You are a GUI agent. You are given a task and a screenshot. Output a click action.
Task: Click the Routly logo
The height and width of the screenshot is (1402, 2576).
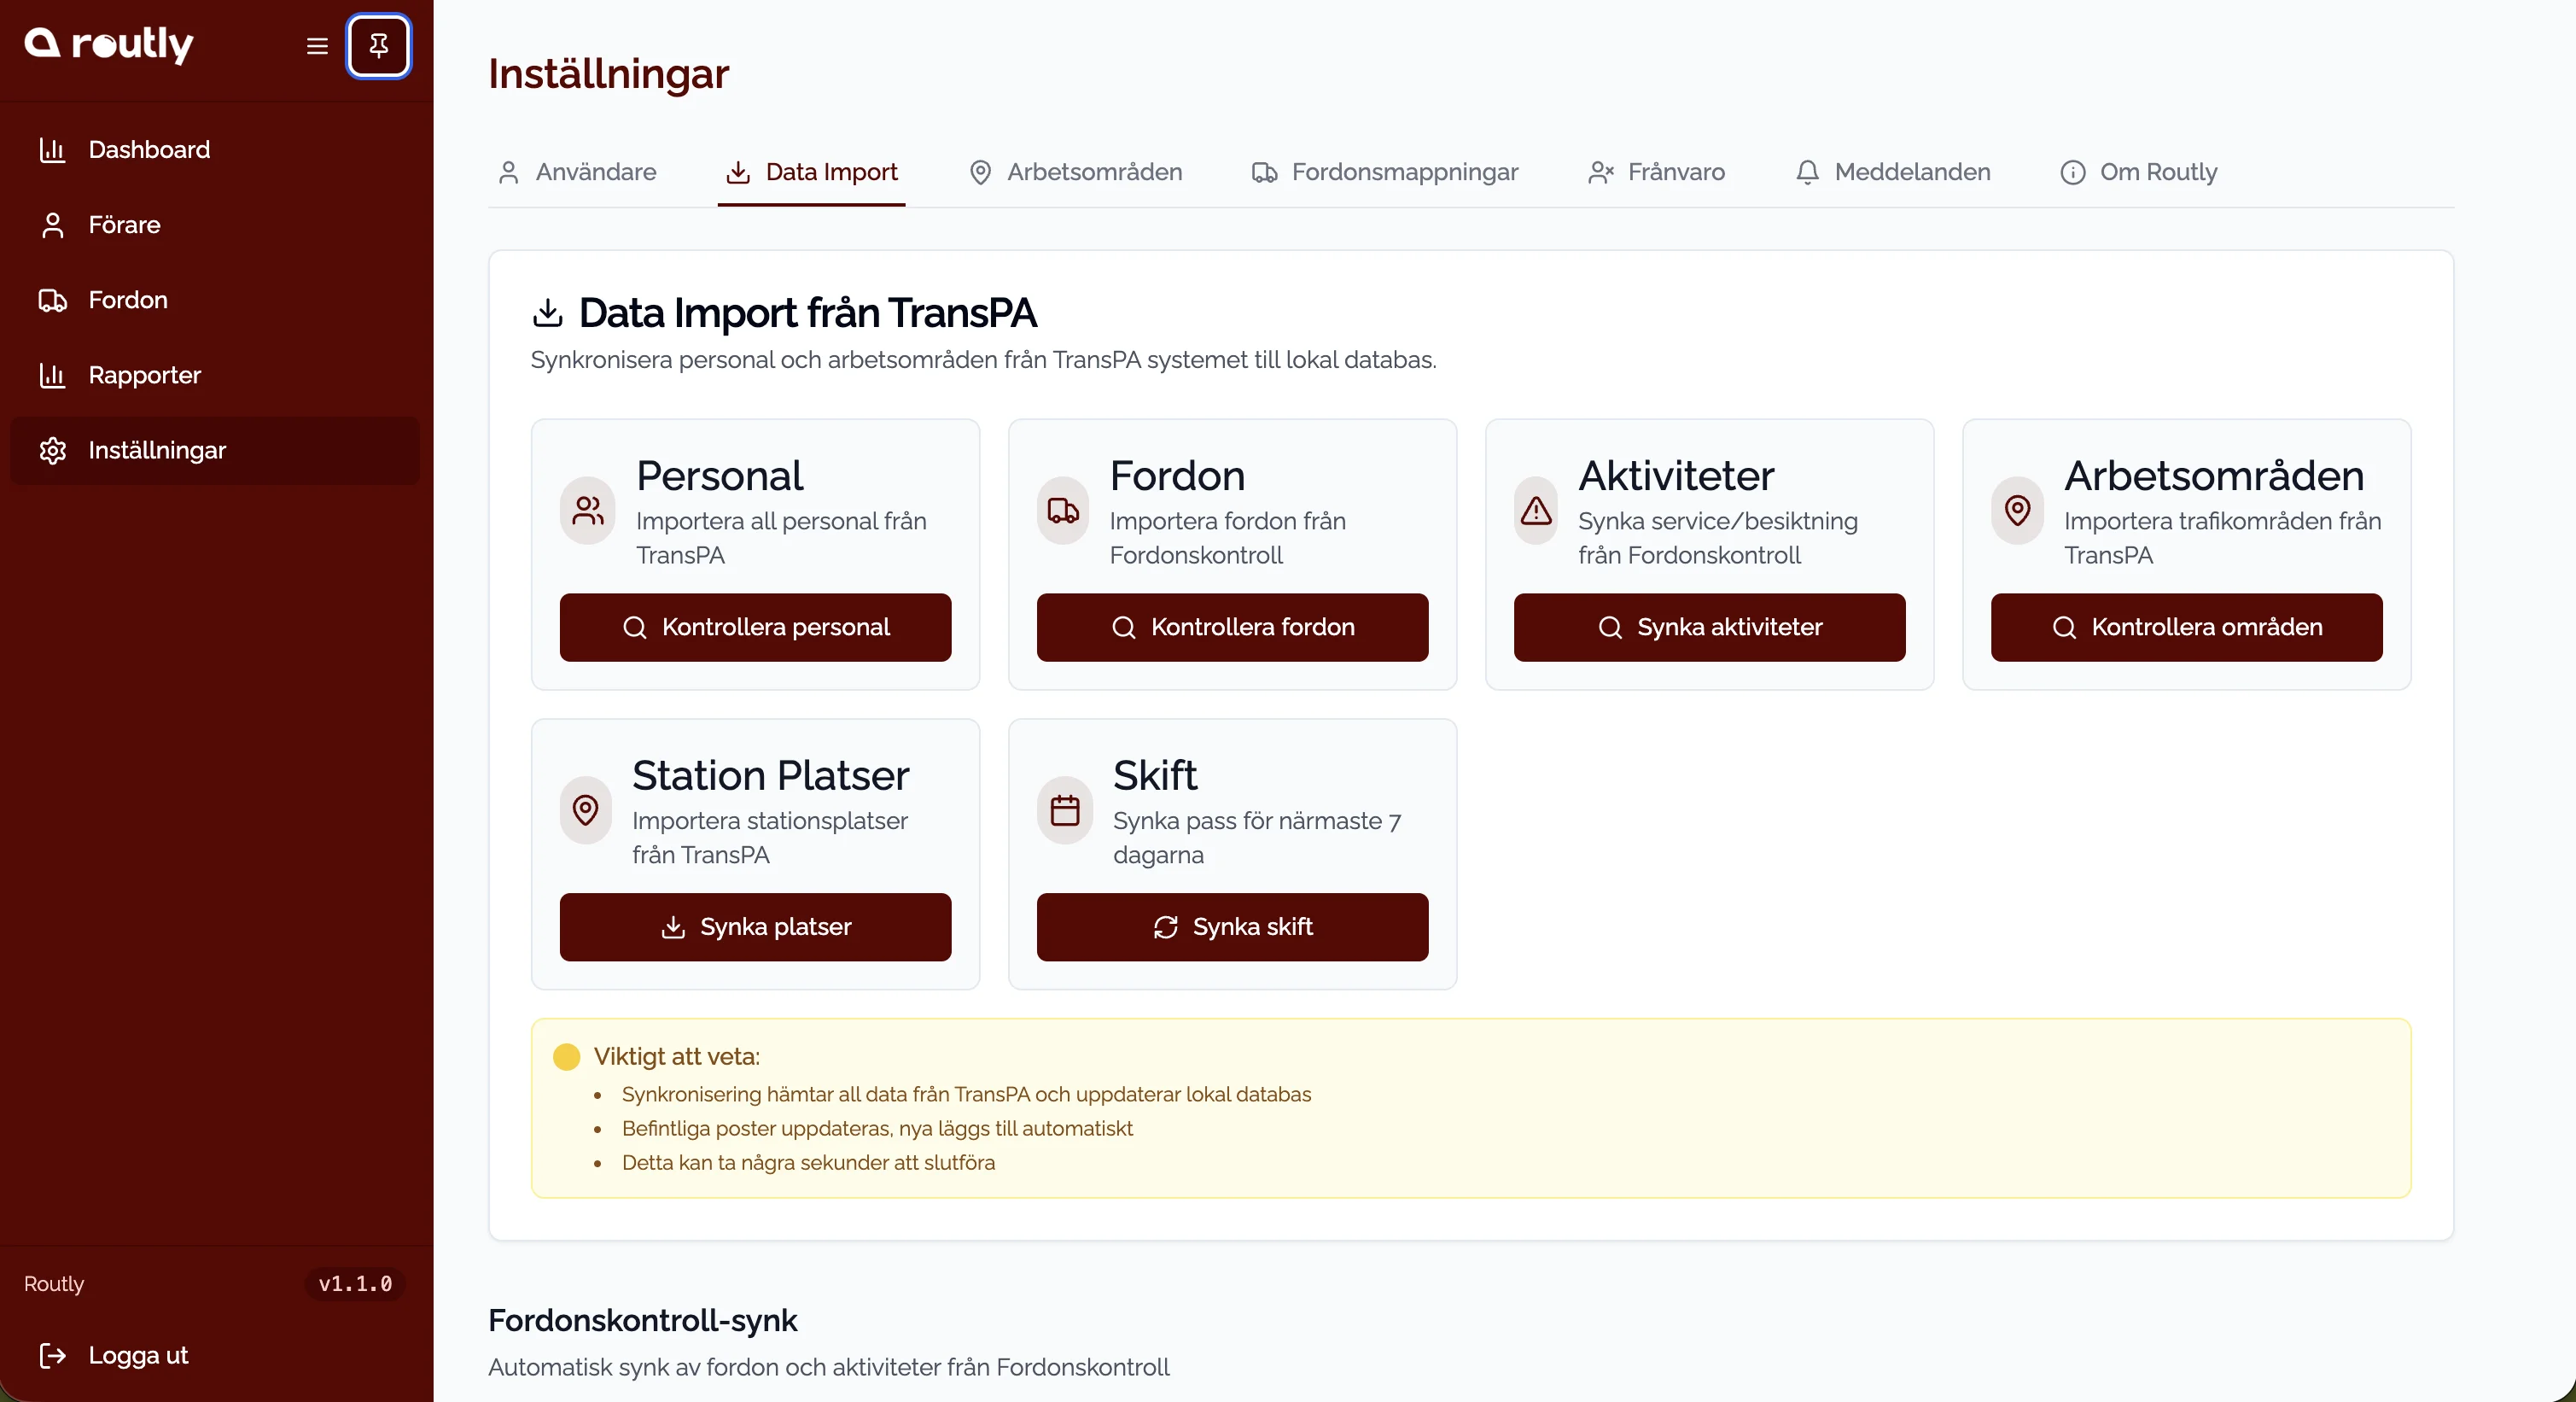coord(108,45)
